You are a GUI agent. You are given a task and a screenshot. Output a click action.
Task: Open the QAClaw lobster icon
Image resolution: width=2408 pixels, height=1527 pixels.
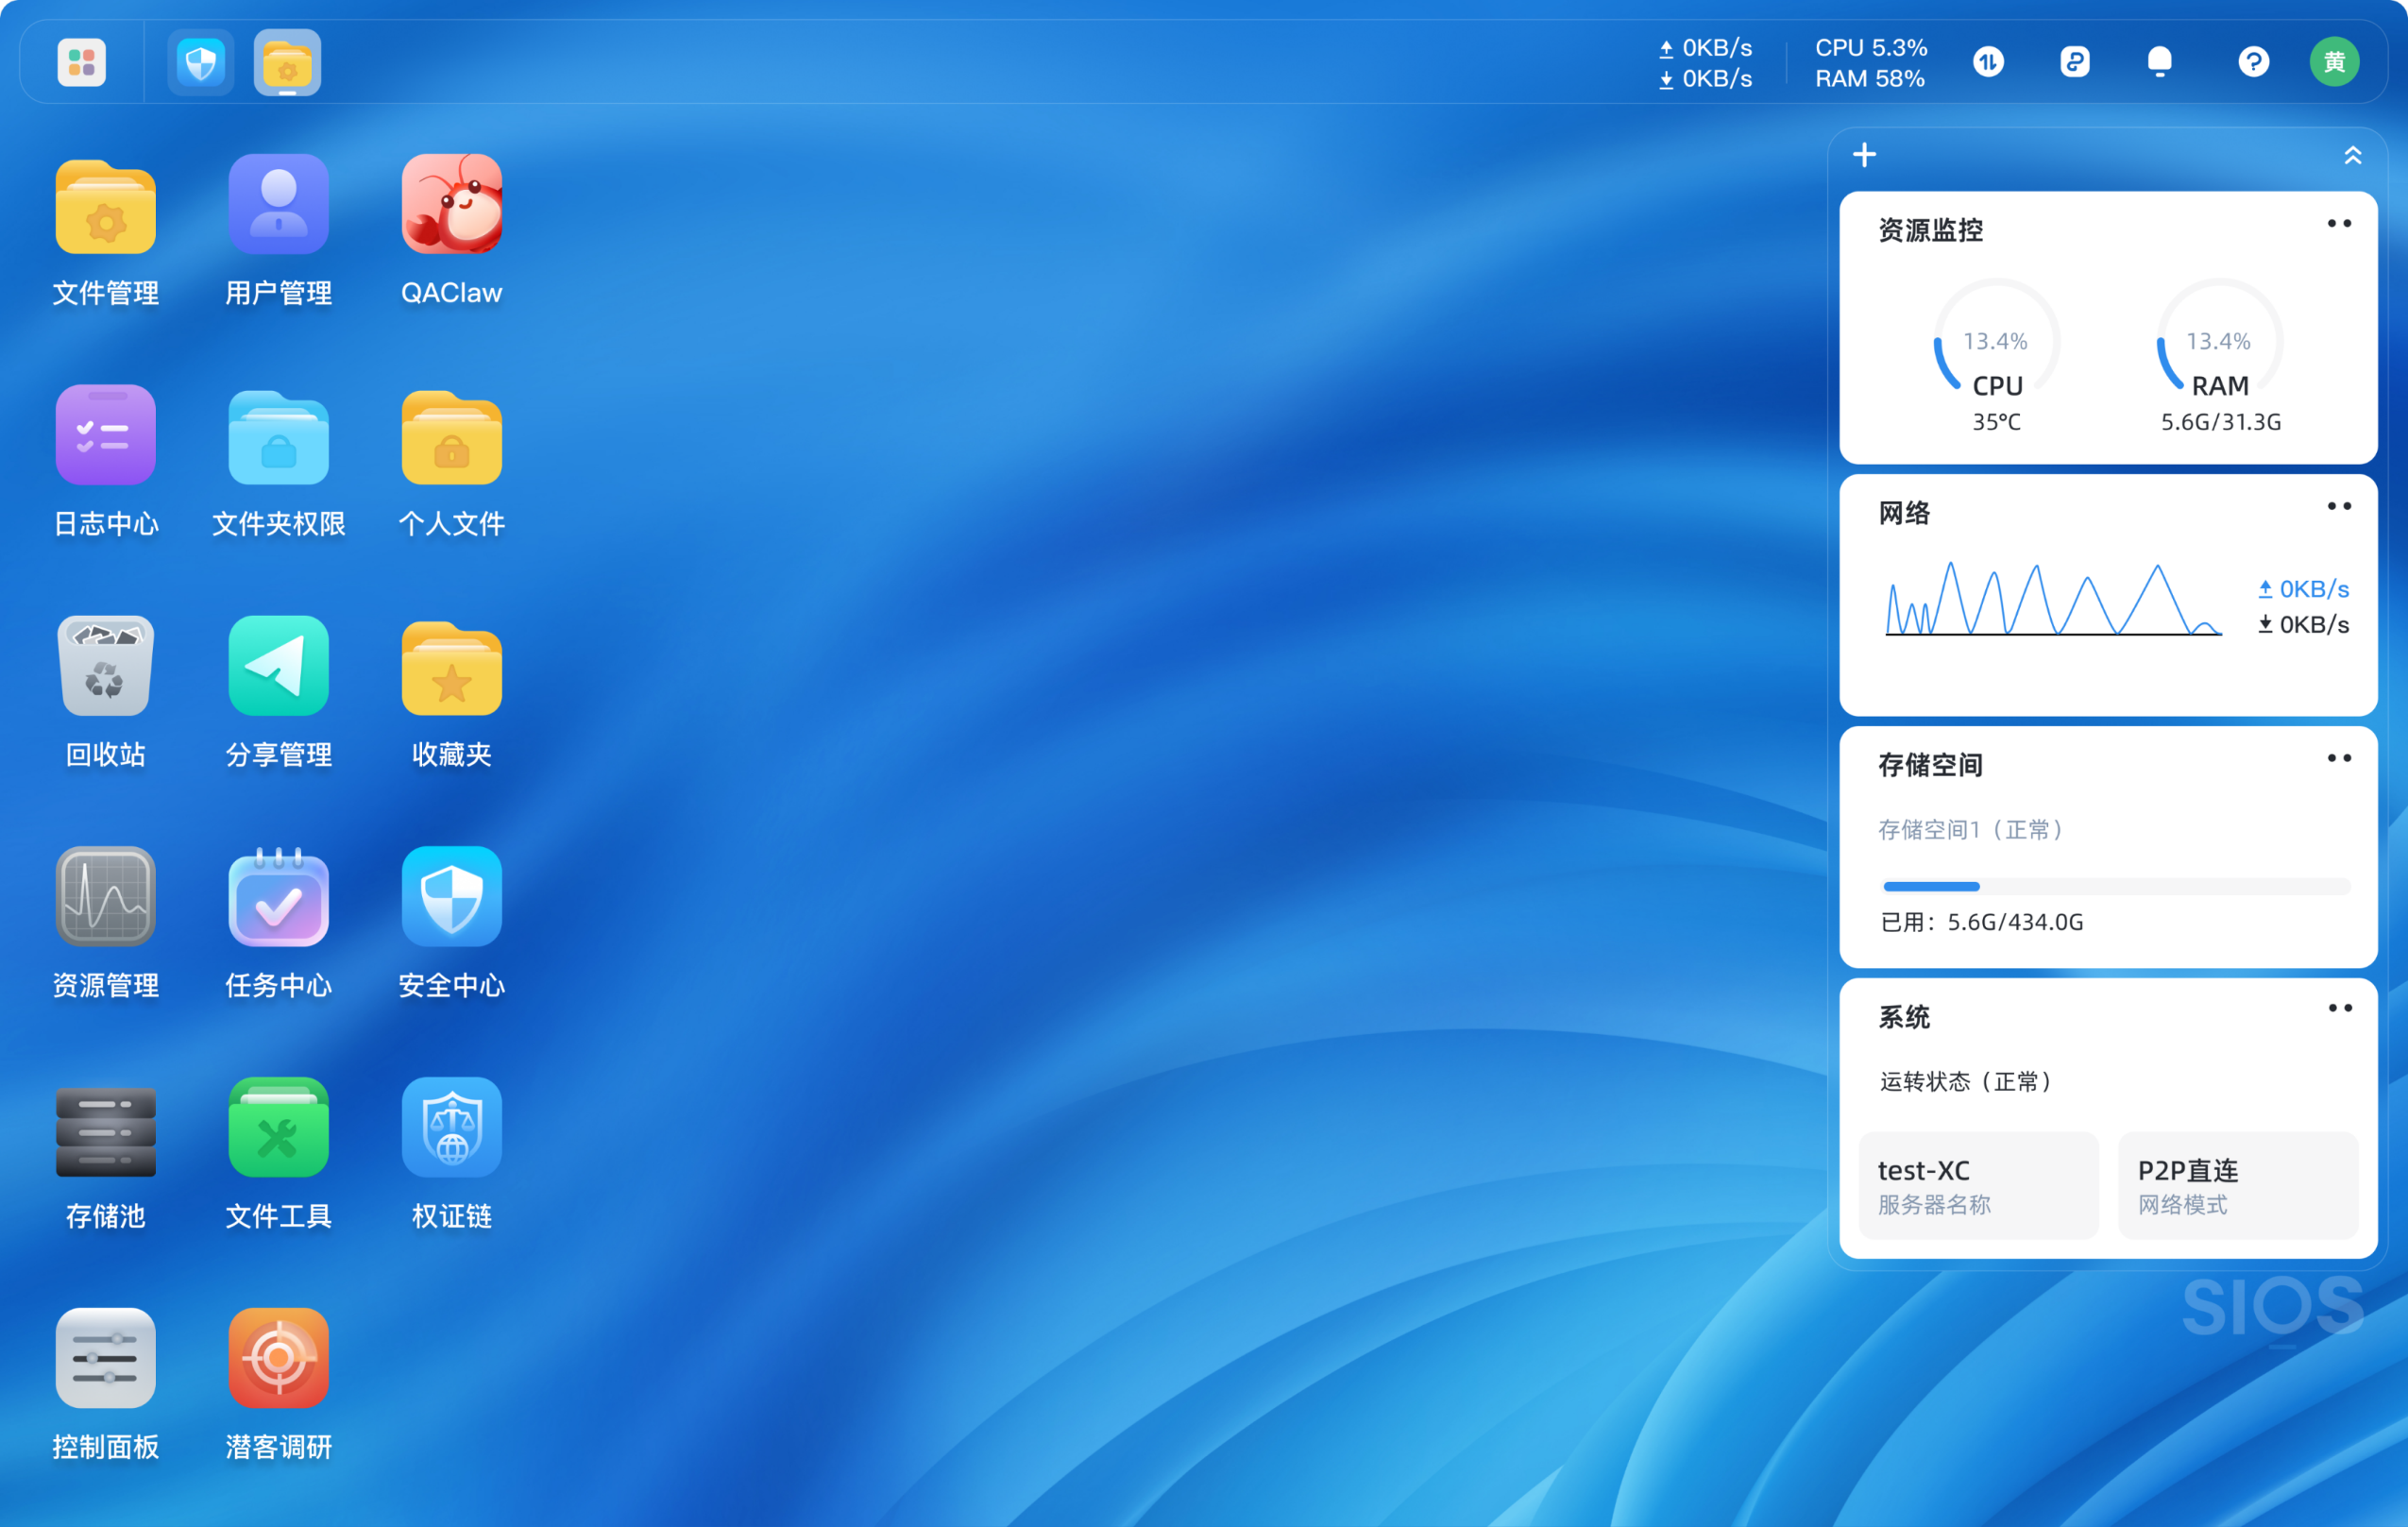(x=451, y=206)
